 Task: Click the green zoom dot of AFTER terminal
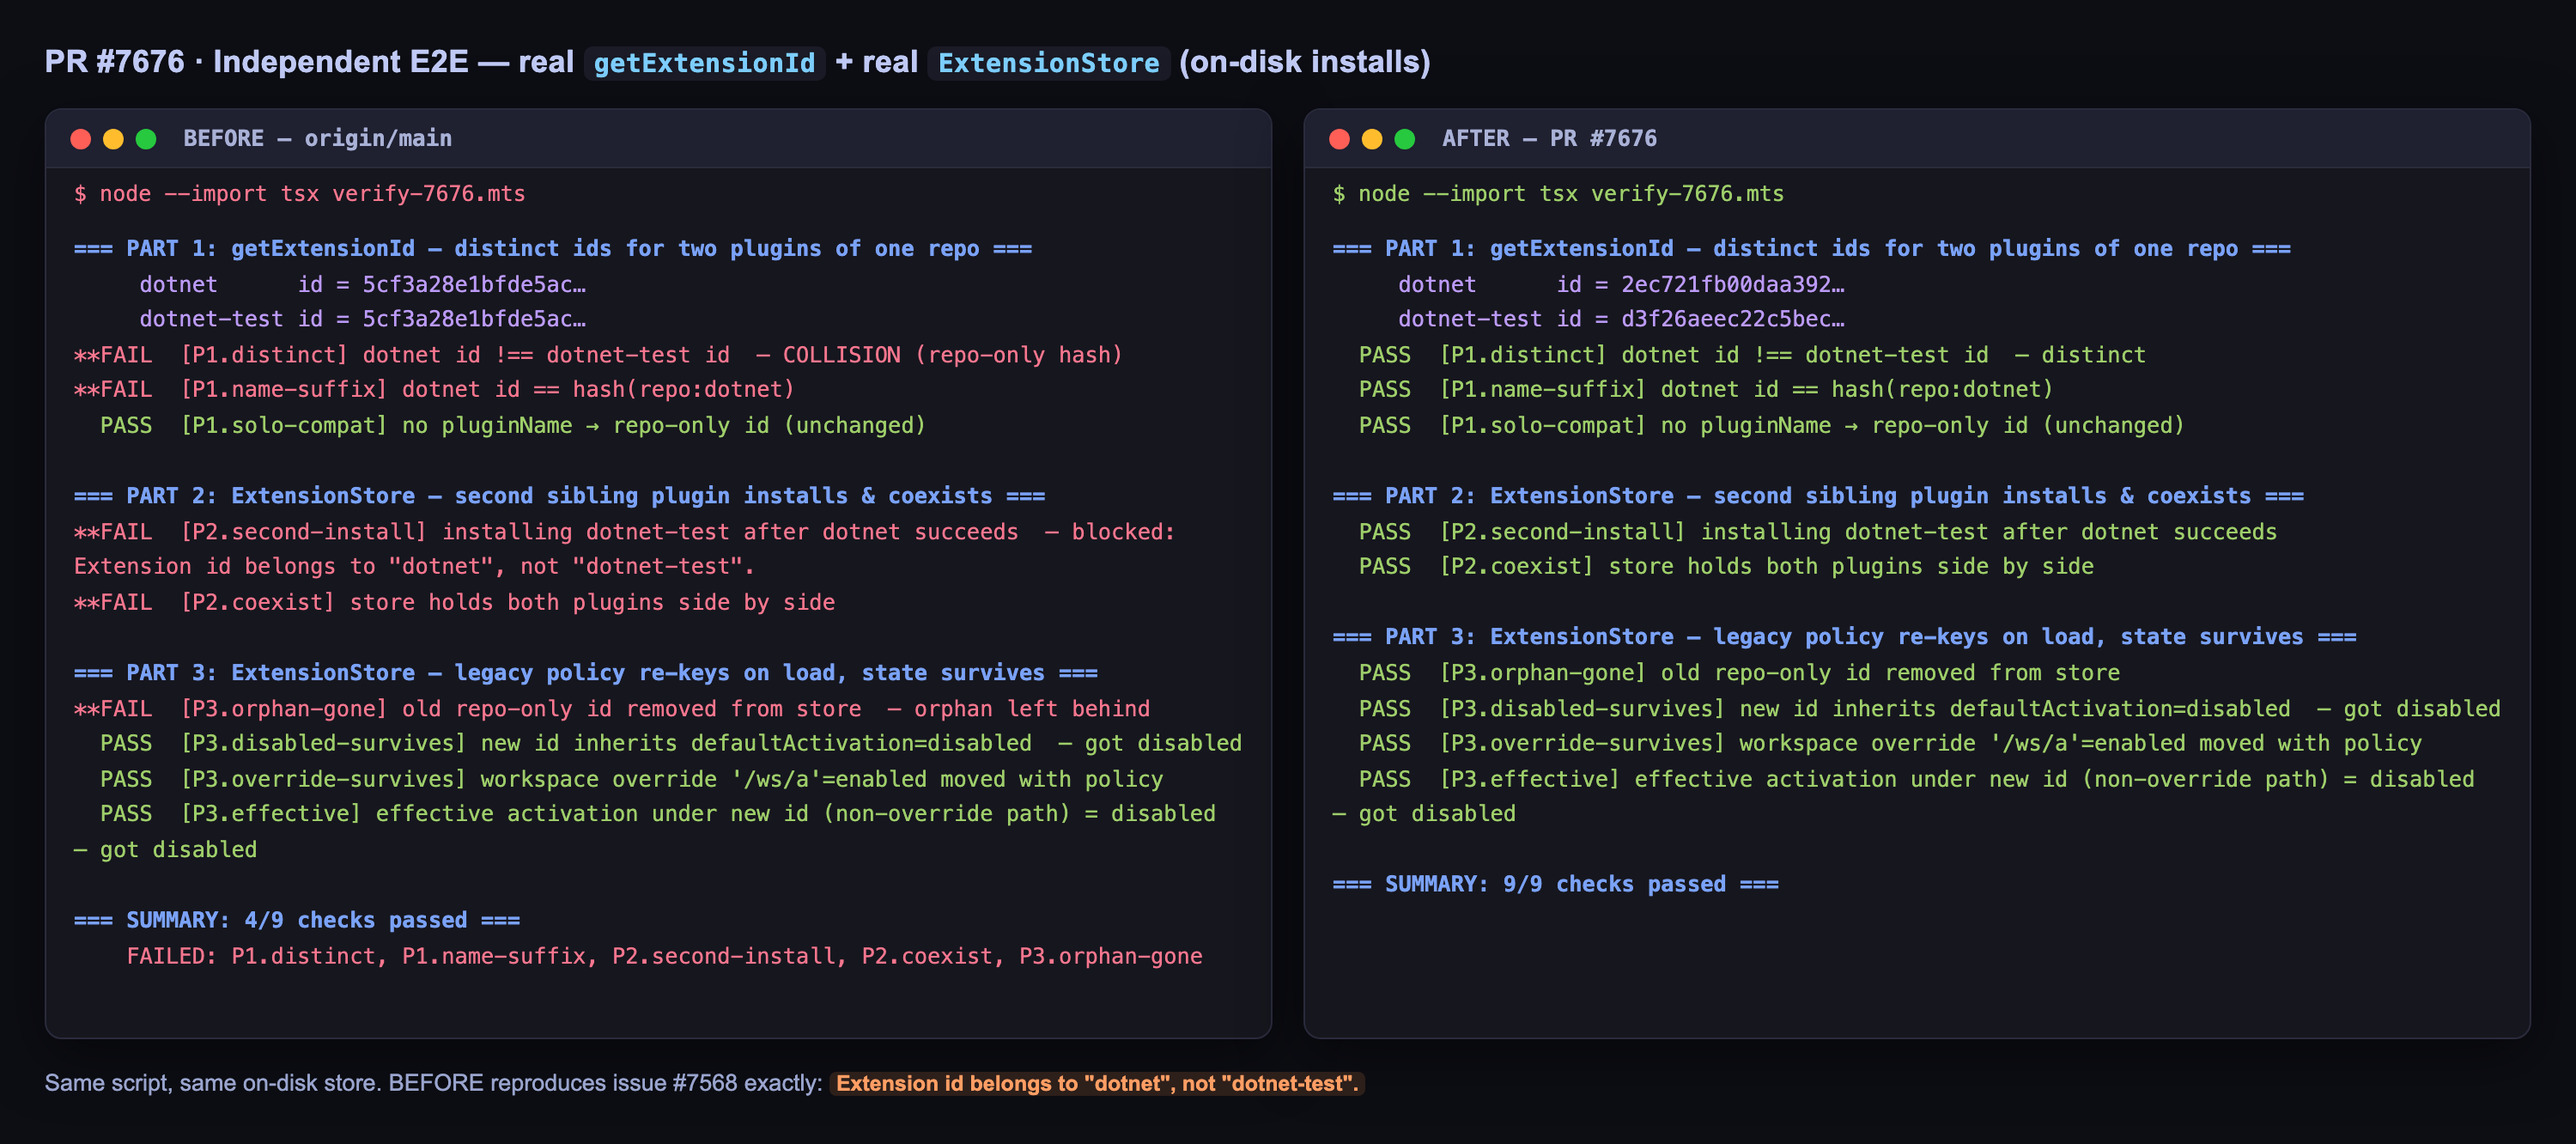pos(1405,139)
